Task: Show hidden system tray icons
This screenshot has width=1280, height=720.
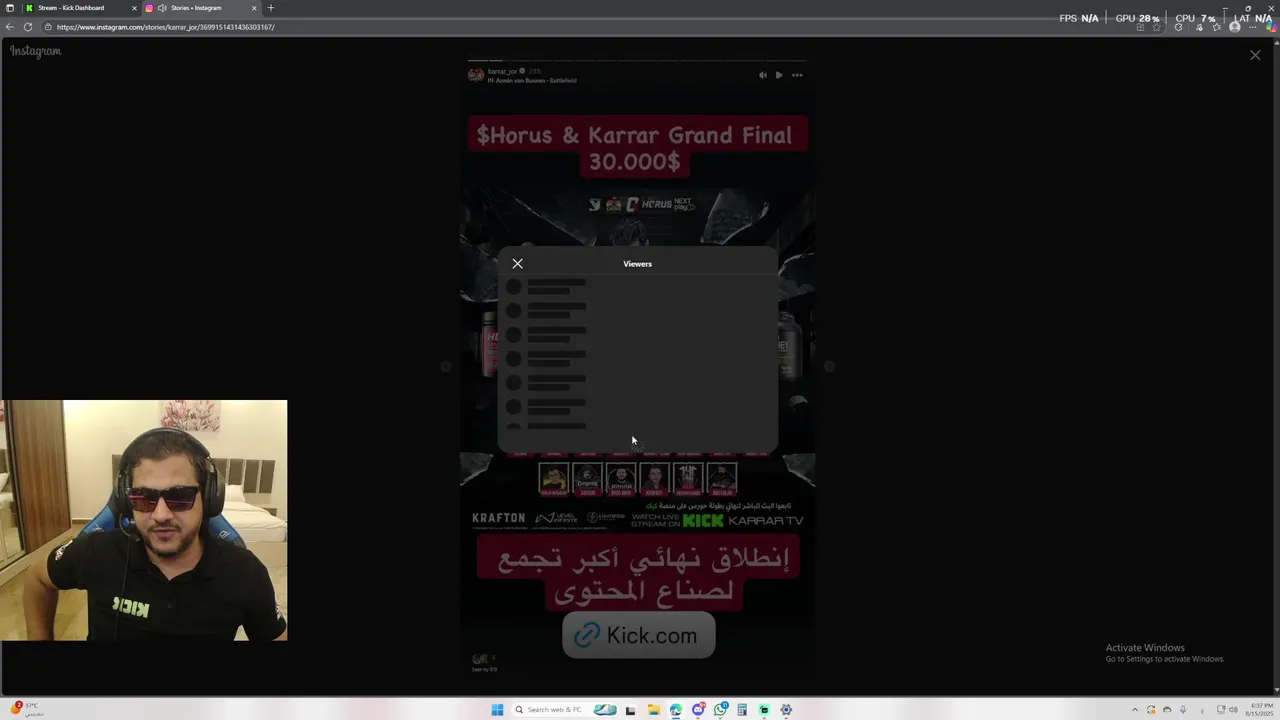Action: coord(1134,710)
